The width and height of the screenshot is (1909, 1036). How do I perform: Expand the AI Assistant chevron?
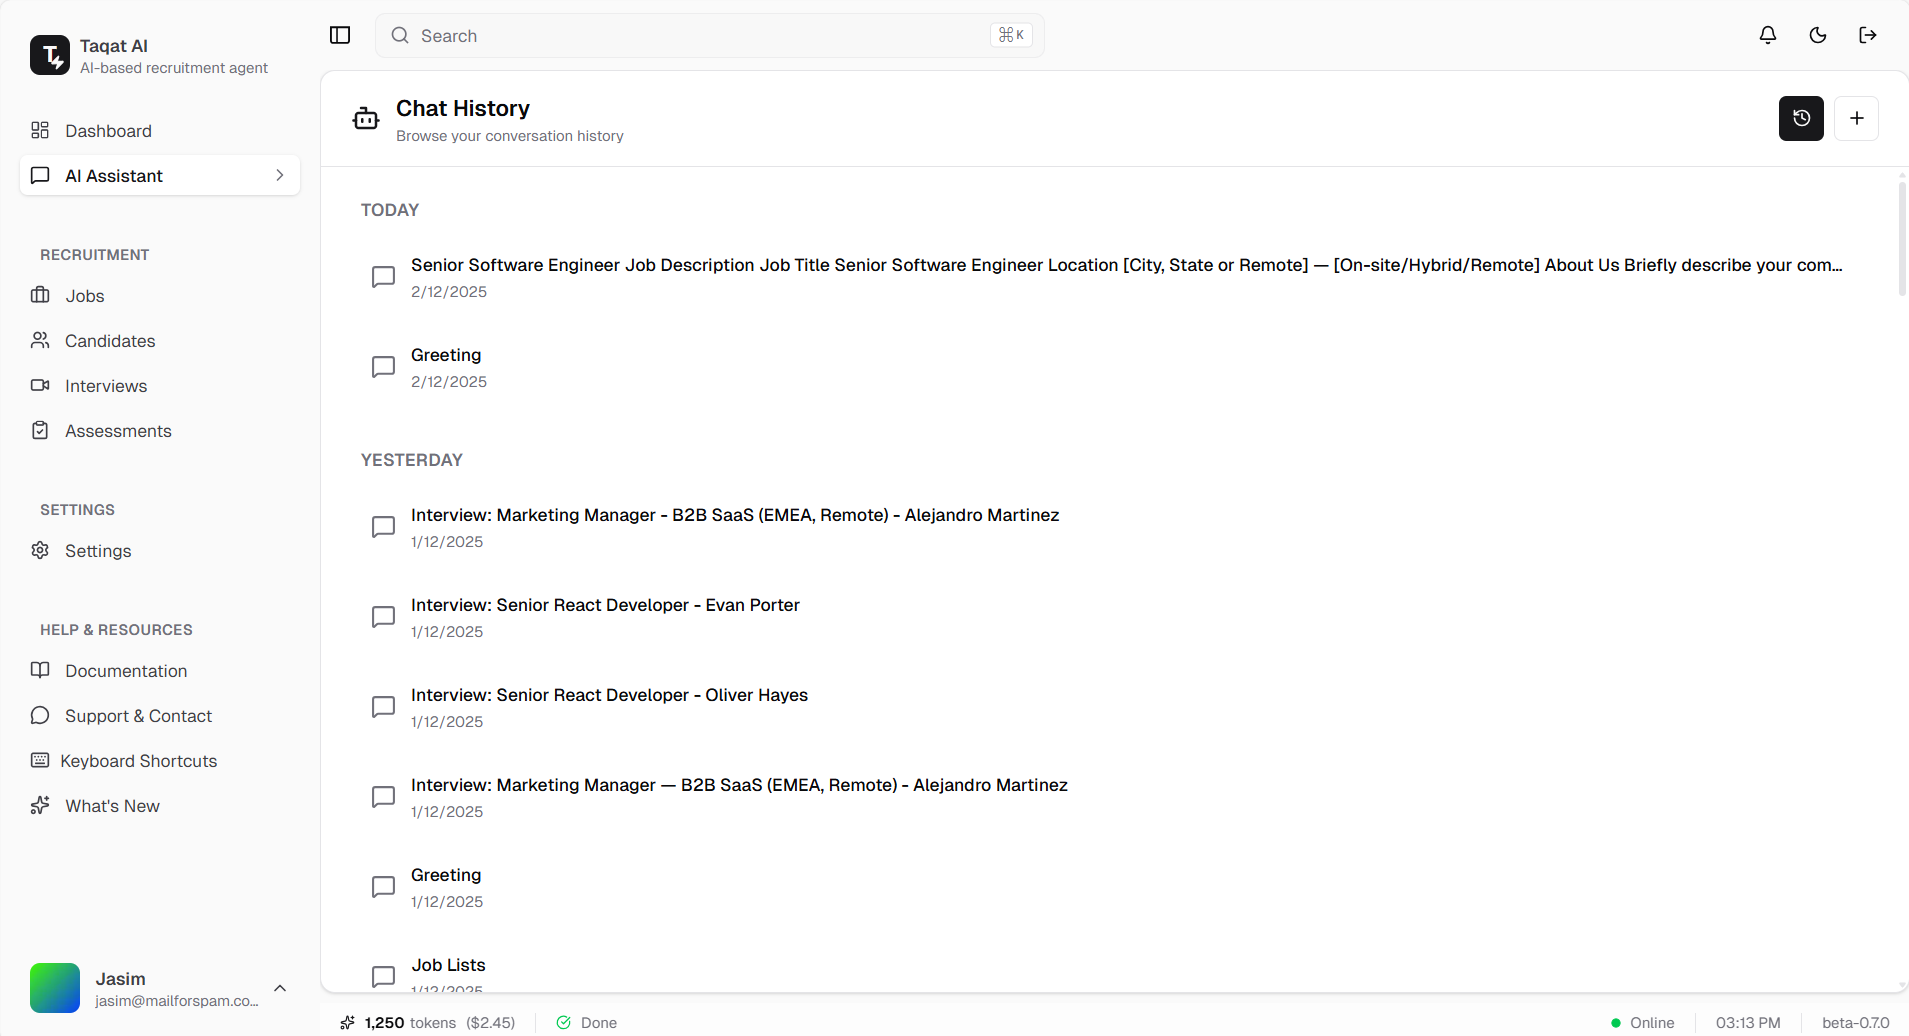click(280, 175)
